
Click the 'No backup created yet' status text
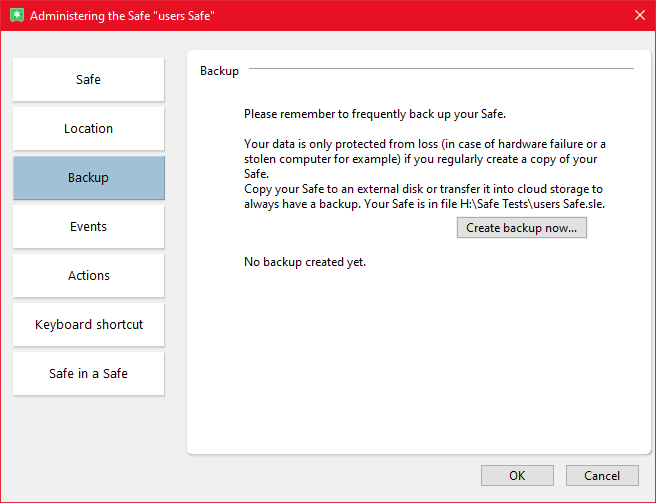click(x=305, y=262)
